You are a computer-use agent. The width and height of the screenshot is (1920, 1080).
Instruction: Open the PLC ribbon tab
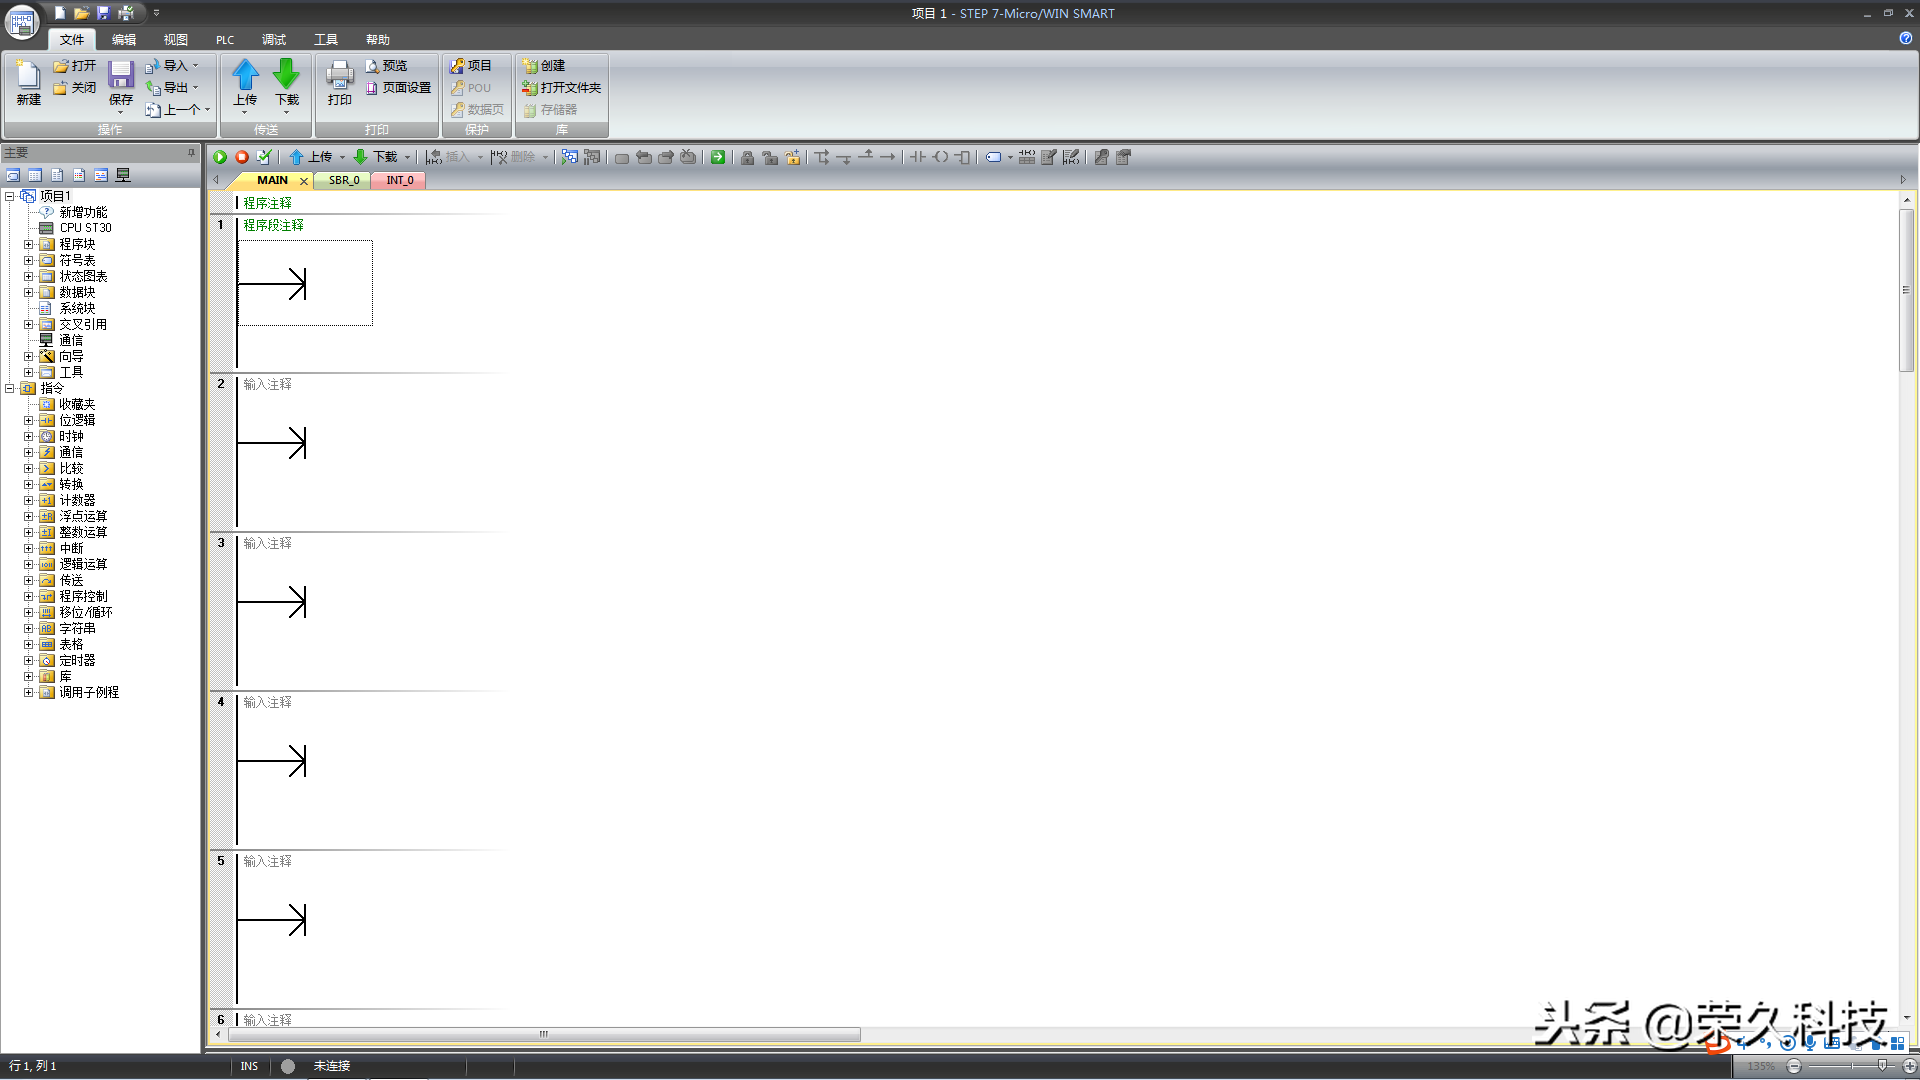(225, 40)
